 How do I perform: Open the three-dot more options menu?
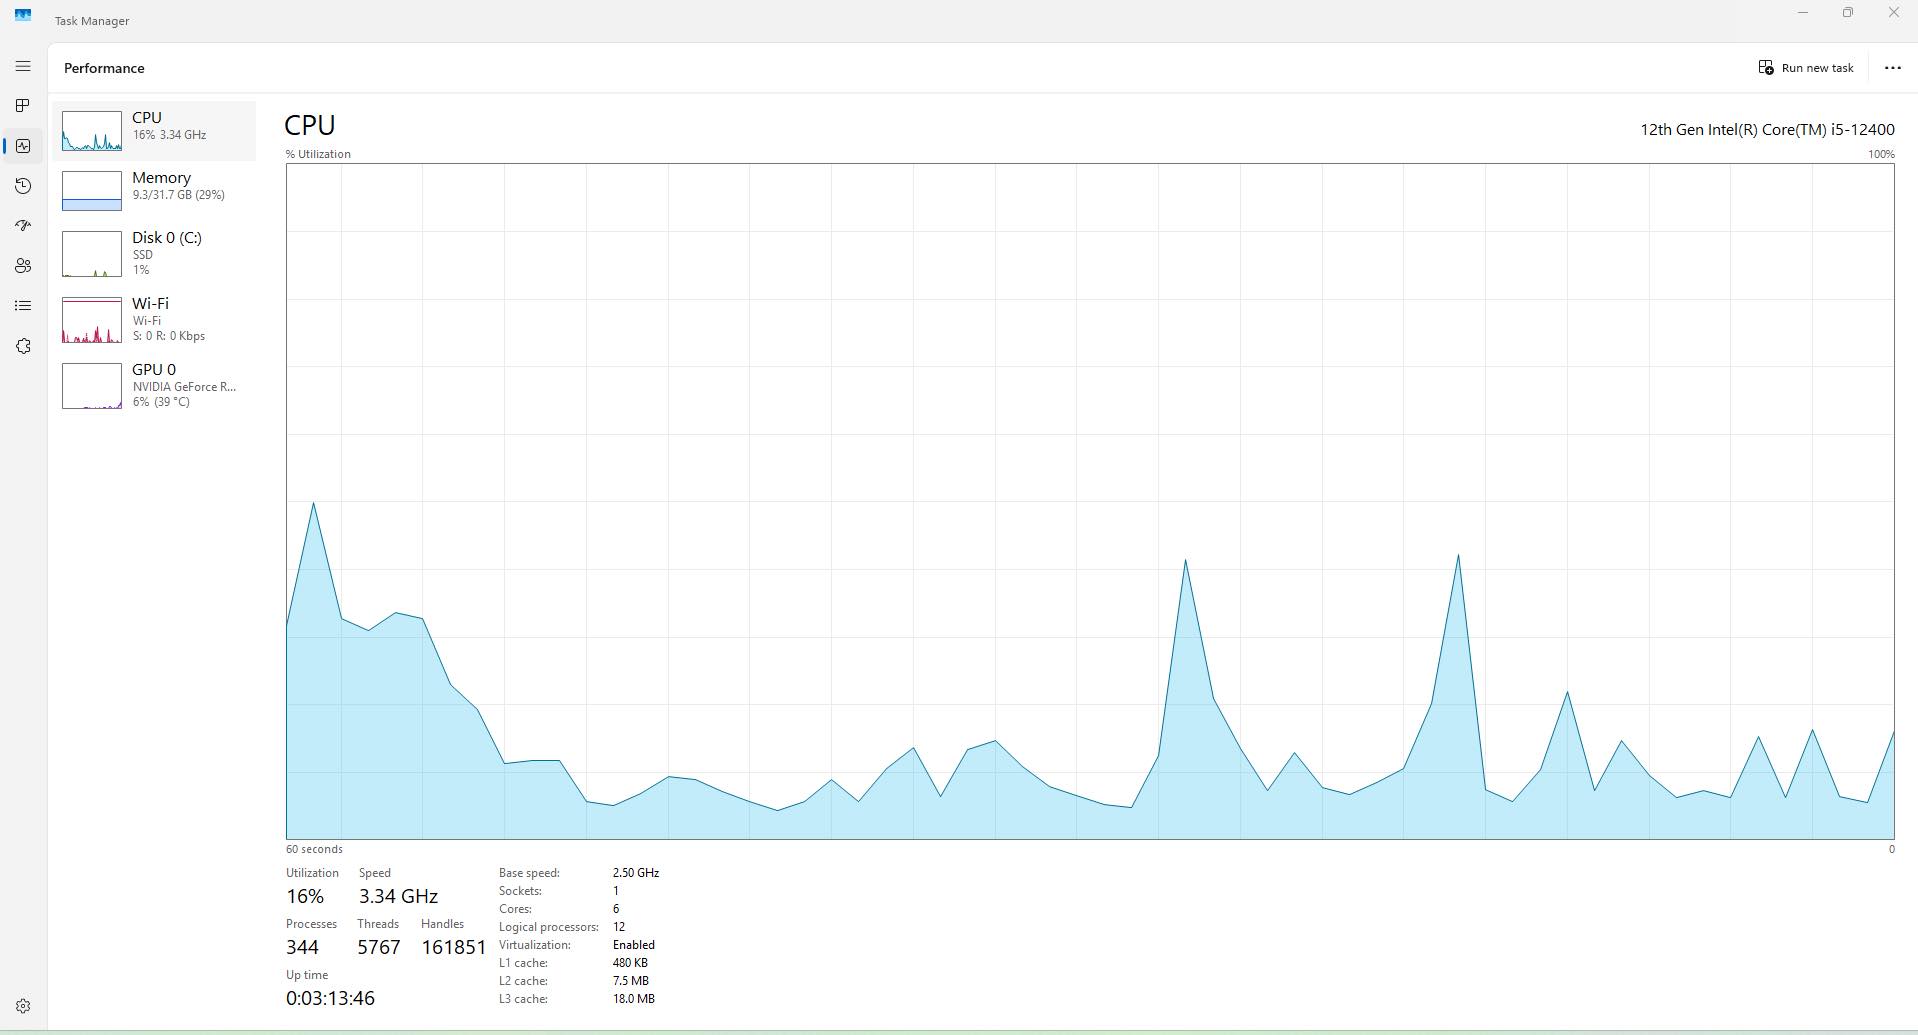point(1892,68)
